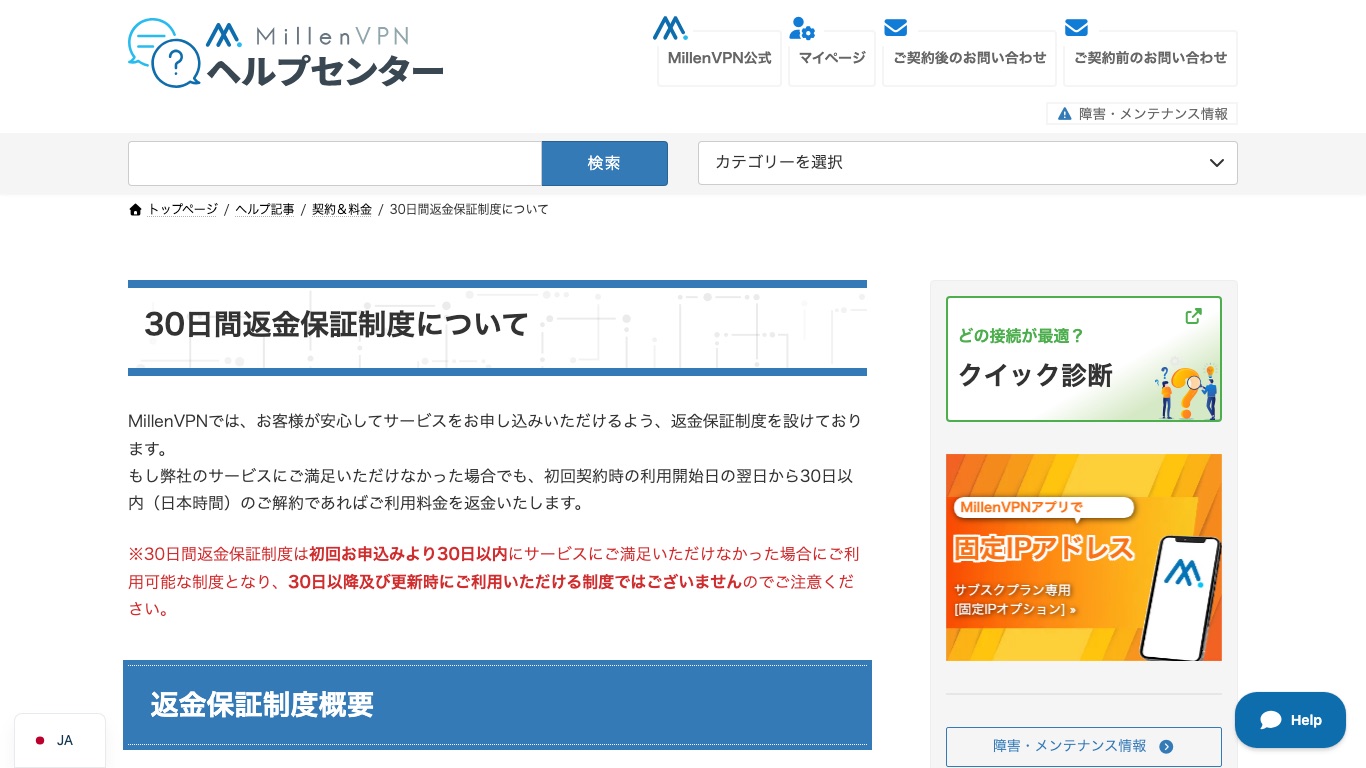This screenshot has height=768, width=1366.
Task: Open the JA language selector
Action: click(x=60, y=741)
